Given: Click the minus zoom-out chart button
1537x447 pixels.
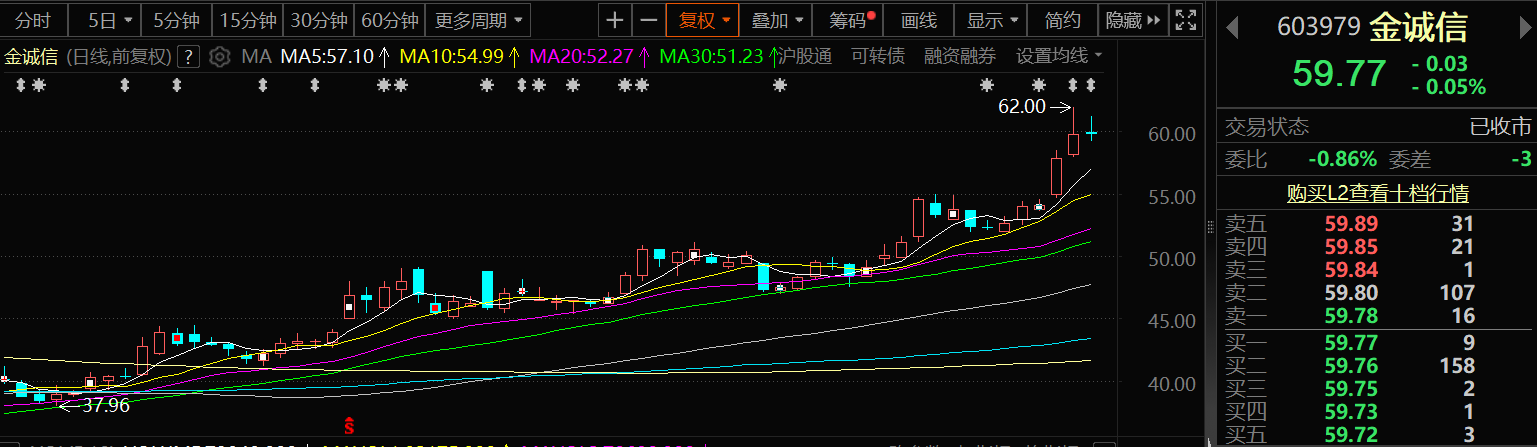Looking at the screenshot, I should tap(649, 20).
